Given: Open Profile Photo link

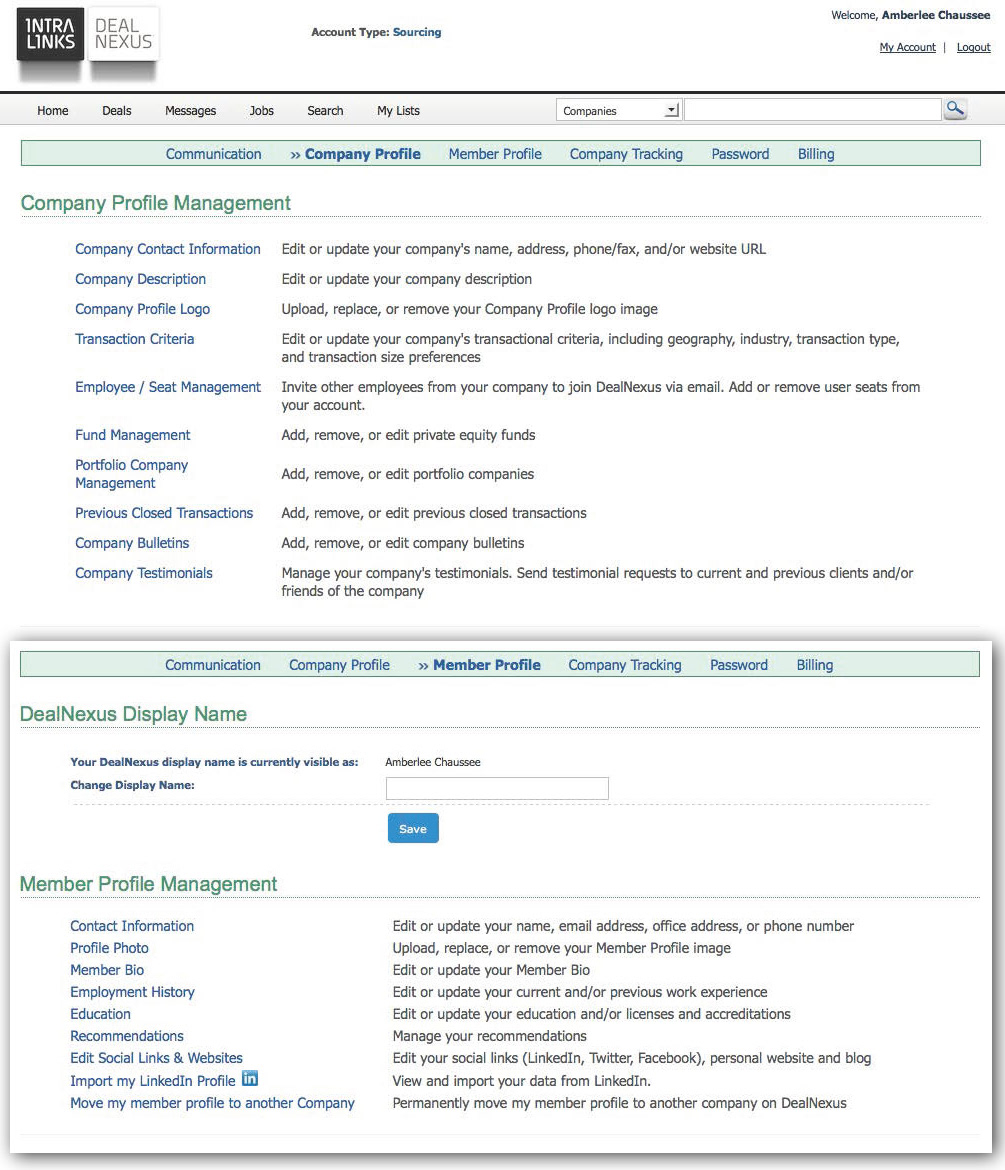Looking at the screenshot, I should 110,948.
